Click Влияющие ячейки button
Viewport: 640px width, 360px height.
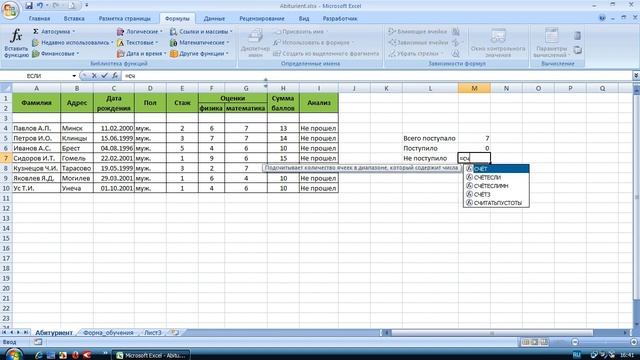(417, 31)
